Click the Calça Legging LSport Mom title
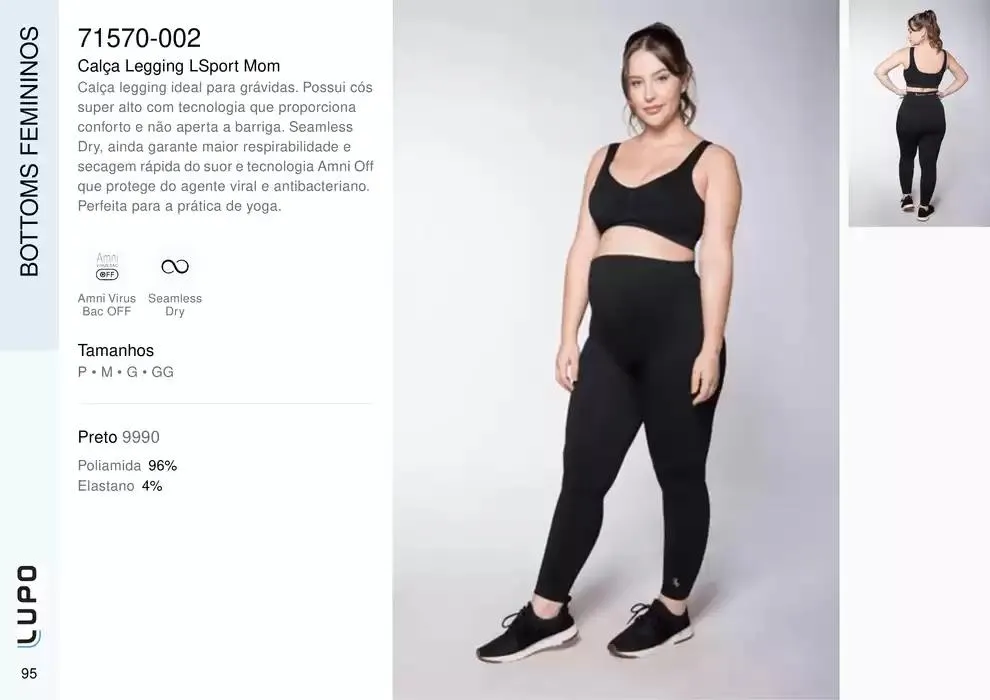The image size is (990, 700). point(179,66)
